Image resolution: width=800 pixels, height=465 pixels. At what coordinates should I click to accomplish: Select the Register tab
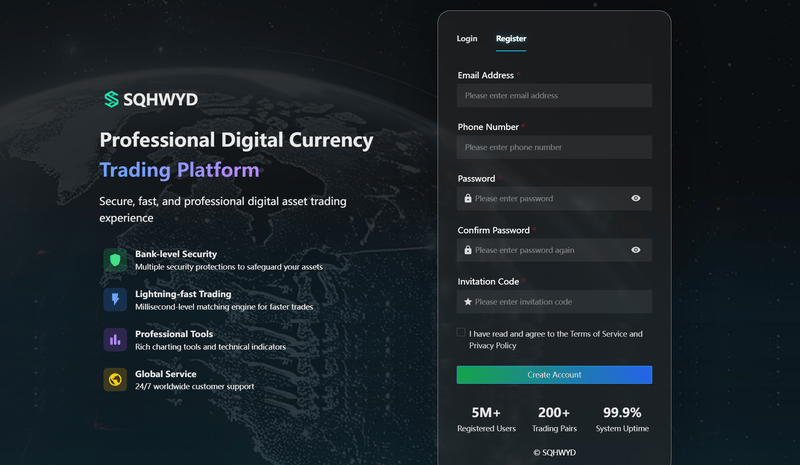(511, 39)
